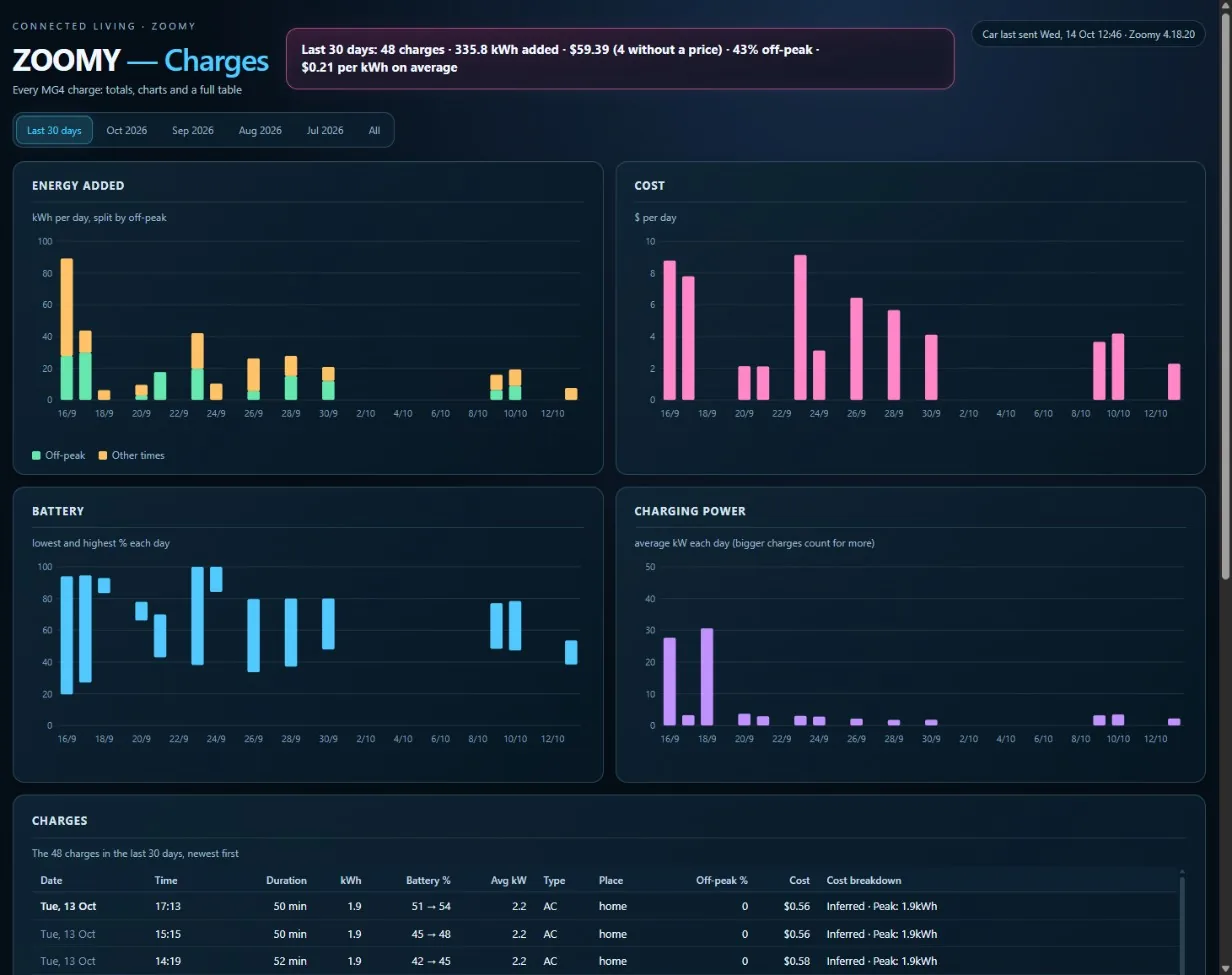
Task: Sort table by Time column header
Action: tap(166, 880)
